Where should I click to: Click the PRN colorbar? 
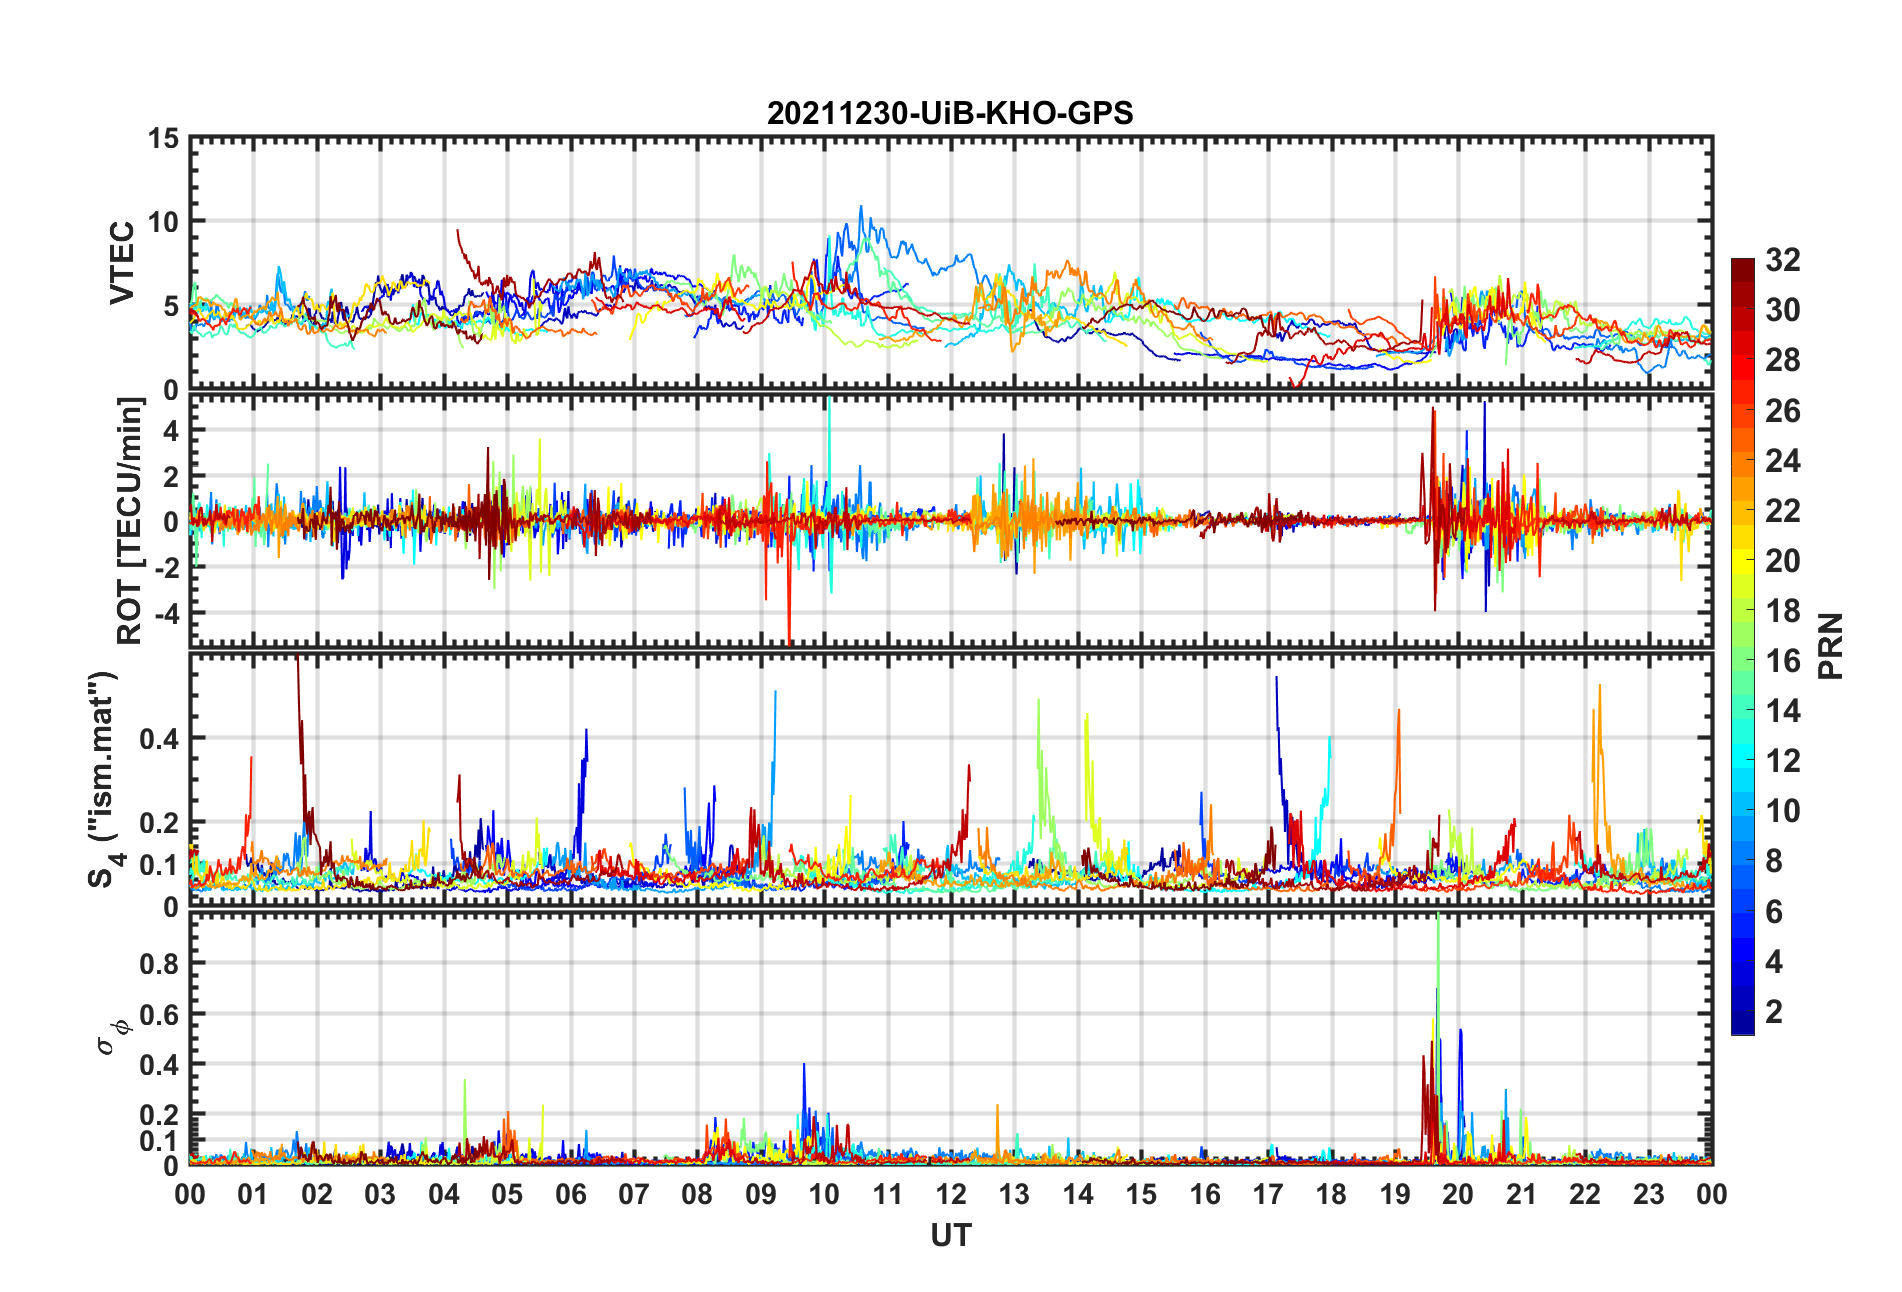point(1743,646)
